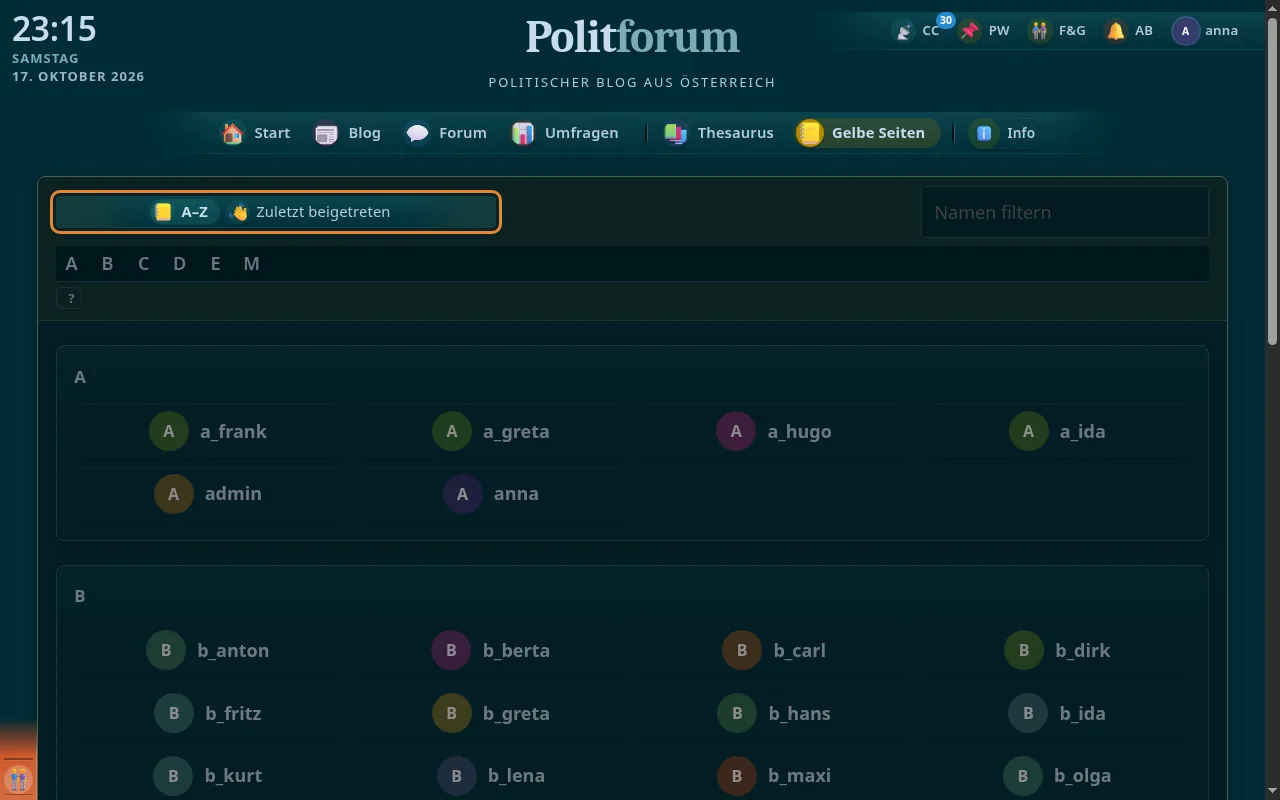Open the AB bell alerts

click(1115, 31)
